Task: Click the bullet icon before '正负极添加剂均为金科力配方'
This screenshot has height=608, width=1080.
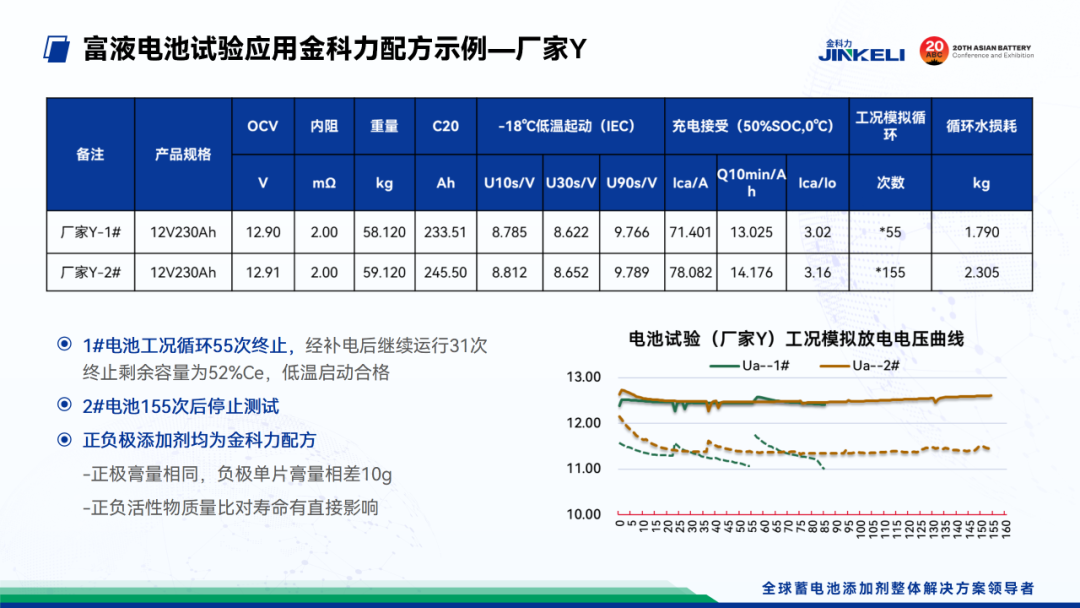Action: click(x=64, y=440)
